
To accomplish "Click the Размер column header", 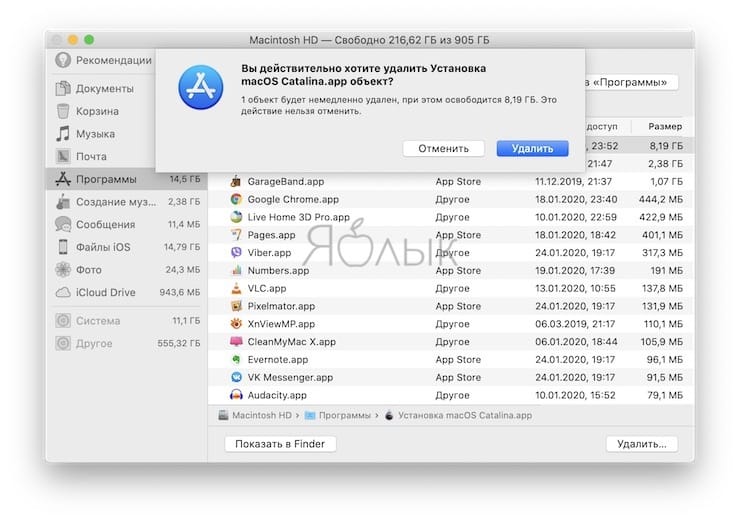I will tap(664, 126).
